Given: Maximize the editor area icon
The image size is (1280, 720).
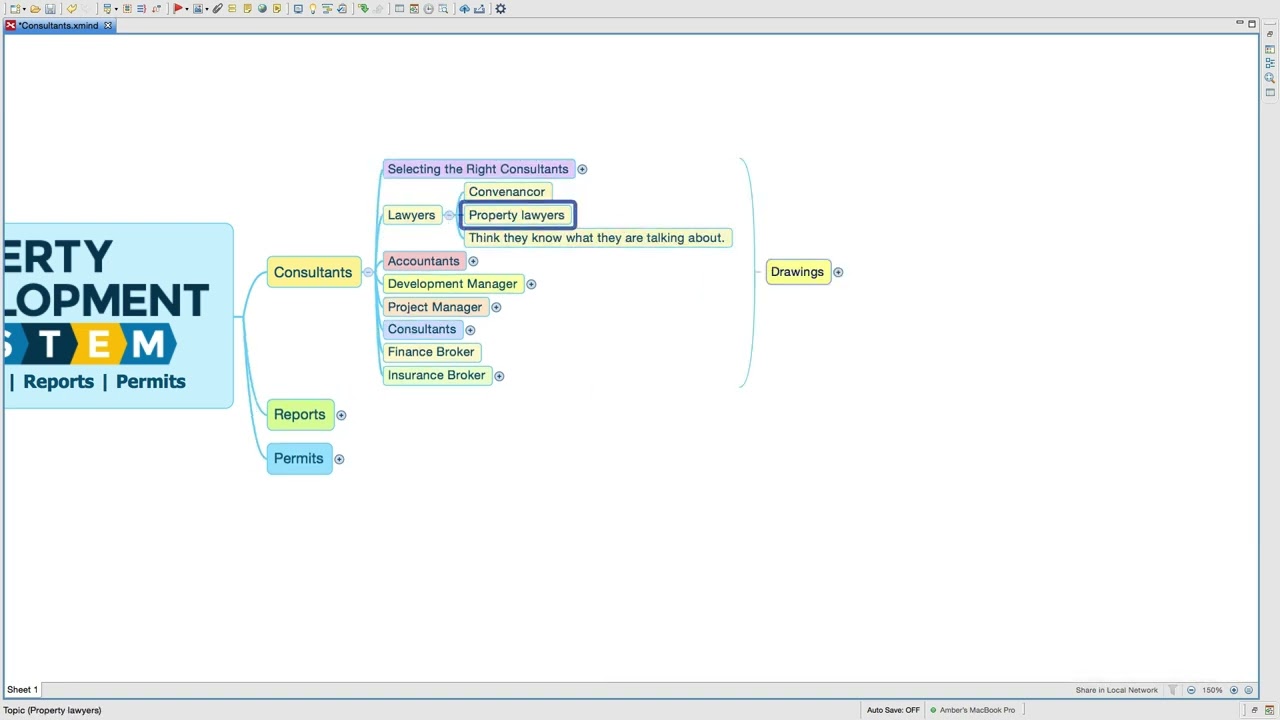Looking at the screenshot, I should [1251, 23].
